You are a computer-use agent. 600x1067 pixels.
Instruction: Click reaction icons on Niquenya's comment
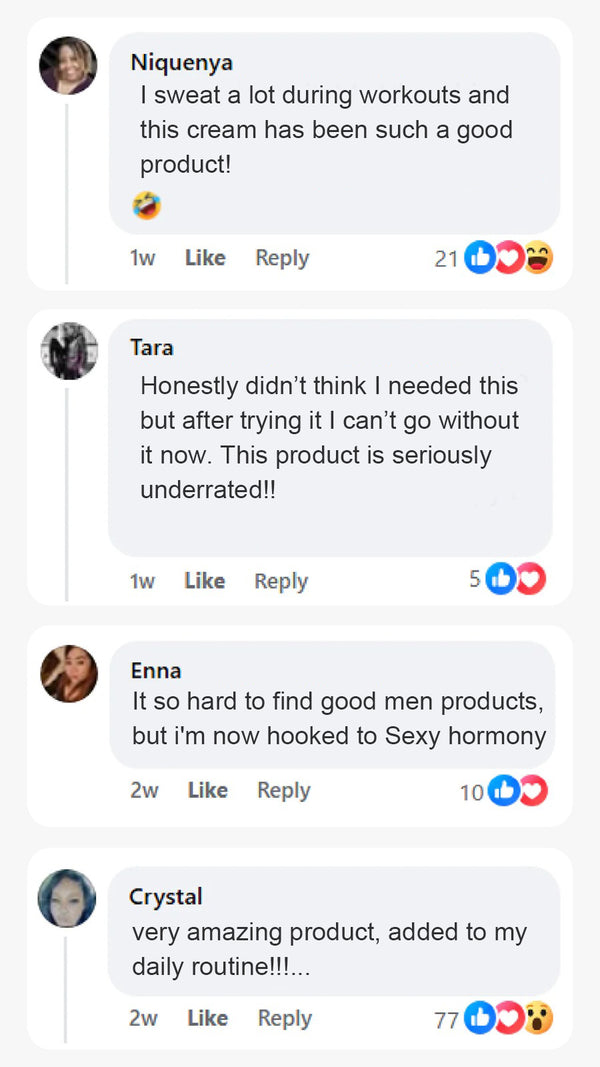[509, 258]
